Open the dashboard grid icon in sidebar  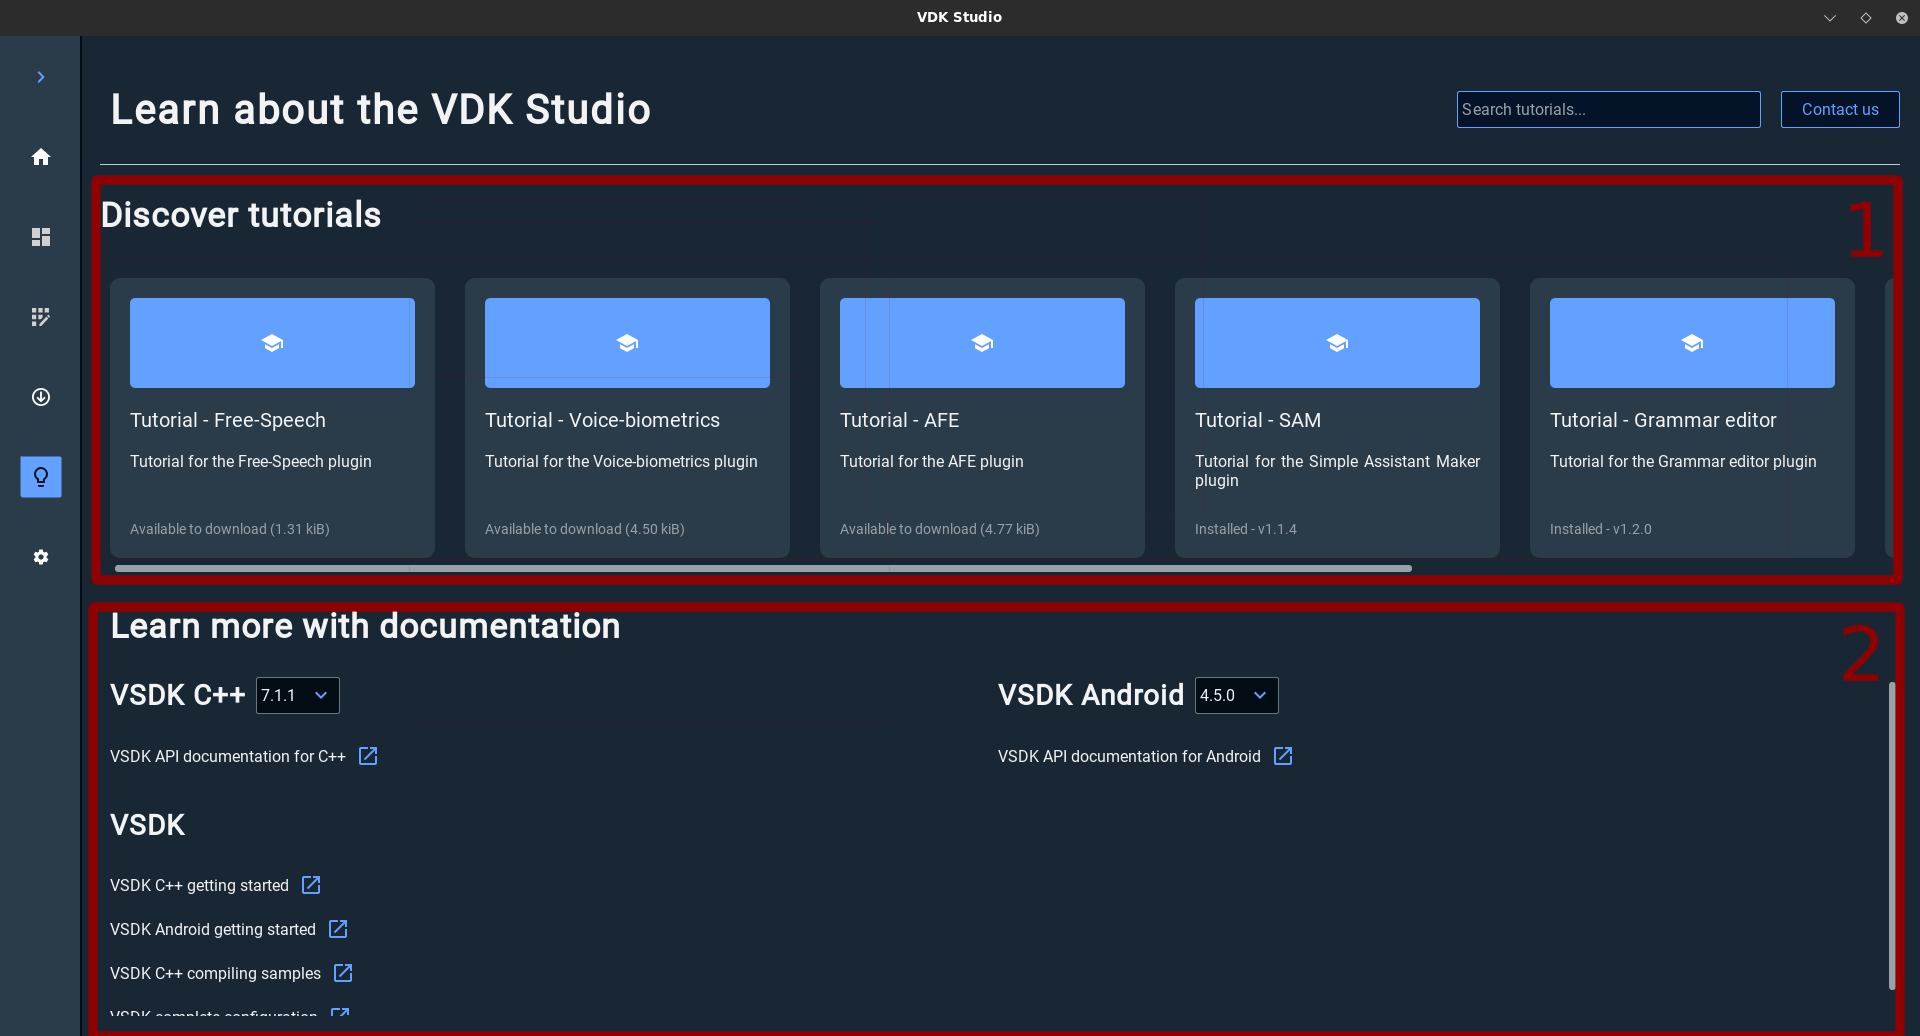tap(41, 237)
